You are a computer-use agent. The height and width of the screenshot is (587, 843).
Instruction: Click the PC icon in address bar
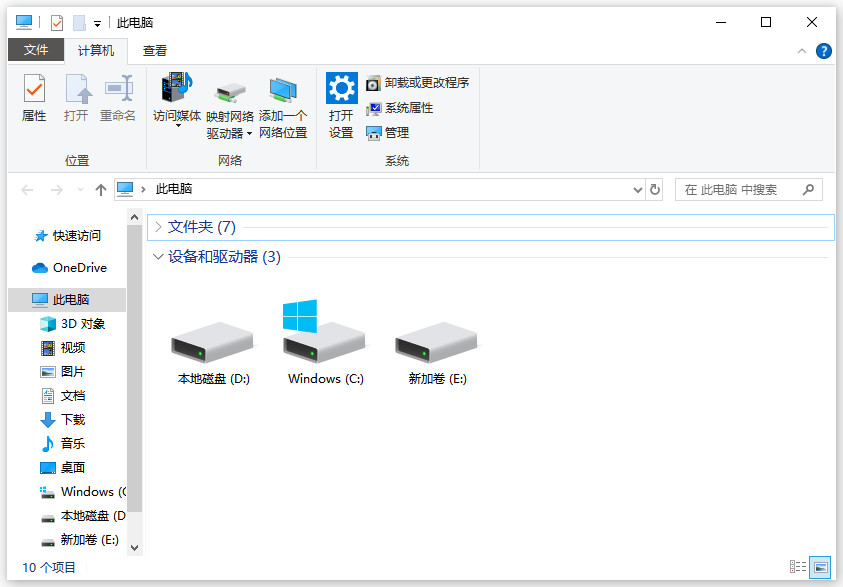point(125,189)
